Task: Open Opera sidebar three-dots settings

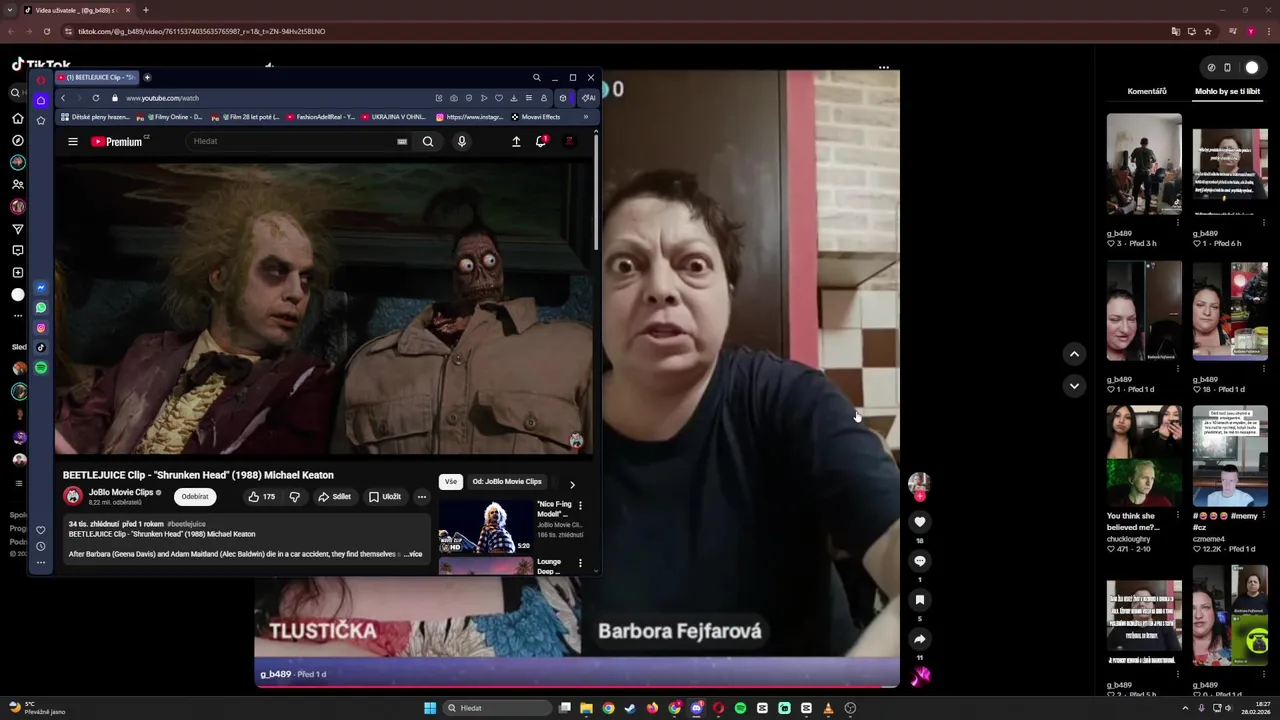Action: point(41,563)
